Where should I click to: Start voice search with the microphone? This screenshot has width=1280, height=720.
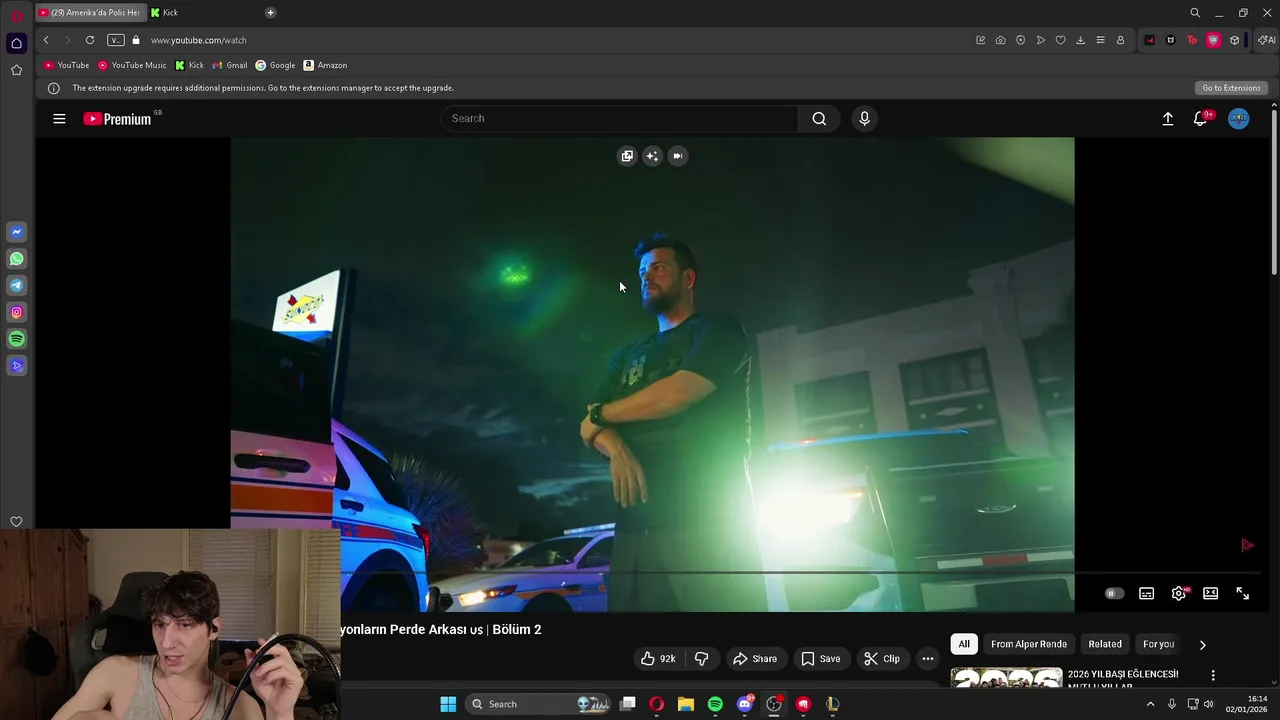pos(865,119)
